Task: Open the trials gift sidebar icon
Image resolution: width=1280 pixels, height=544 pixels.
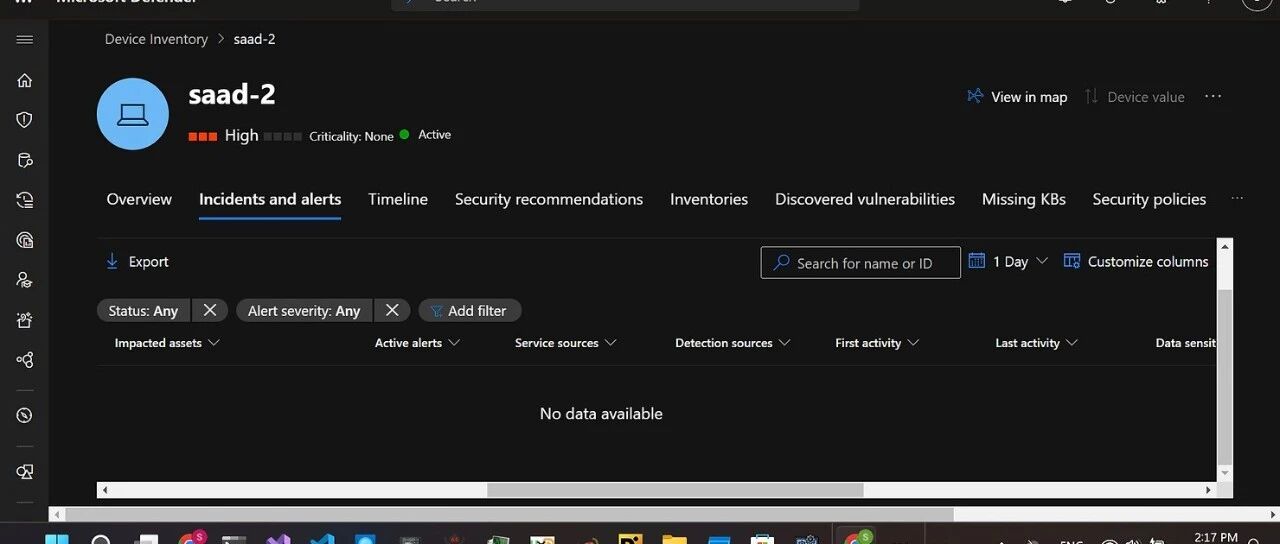Action: tap(25, 320)
